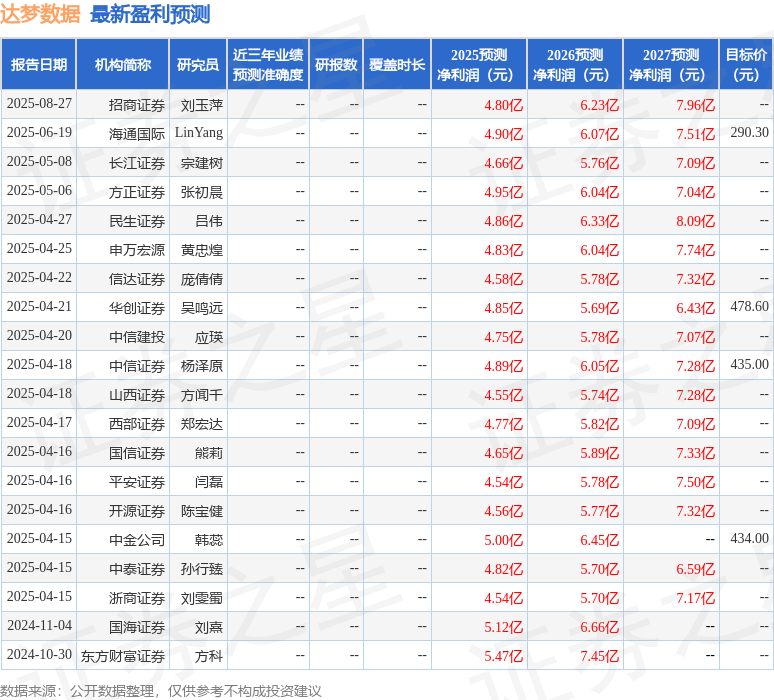Screen dimensions: 774x700
Task: Click target price 290.30
Action: point(749,132)
